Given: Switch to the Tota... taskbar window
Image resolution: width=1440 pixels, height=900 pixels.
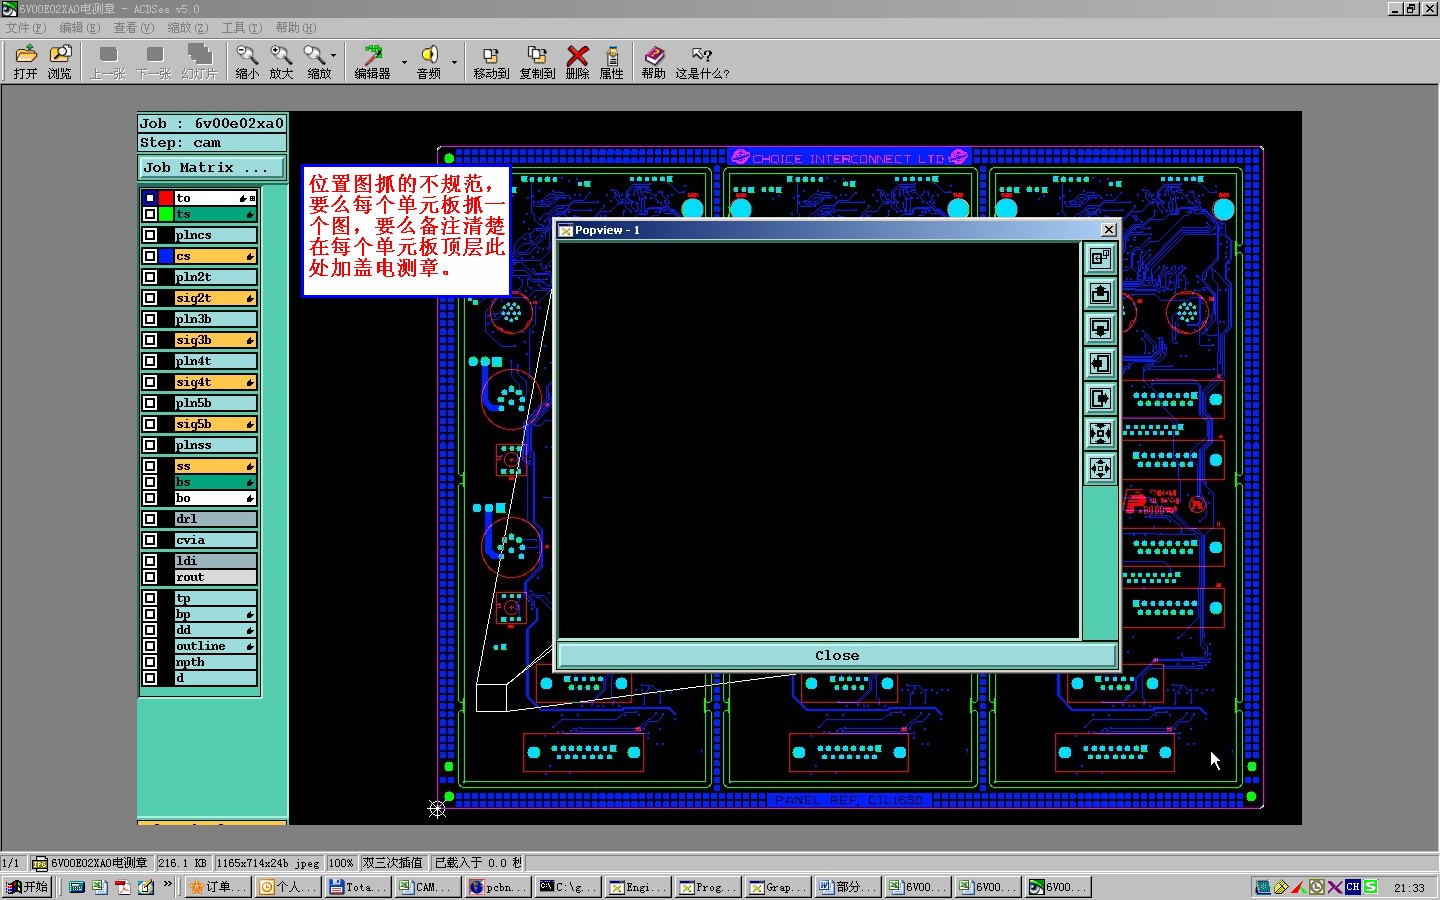Looking at the screenshot, I should 356,887.
